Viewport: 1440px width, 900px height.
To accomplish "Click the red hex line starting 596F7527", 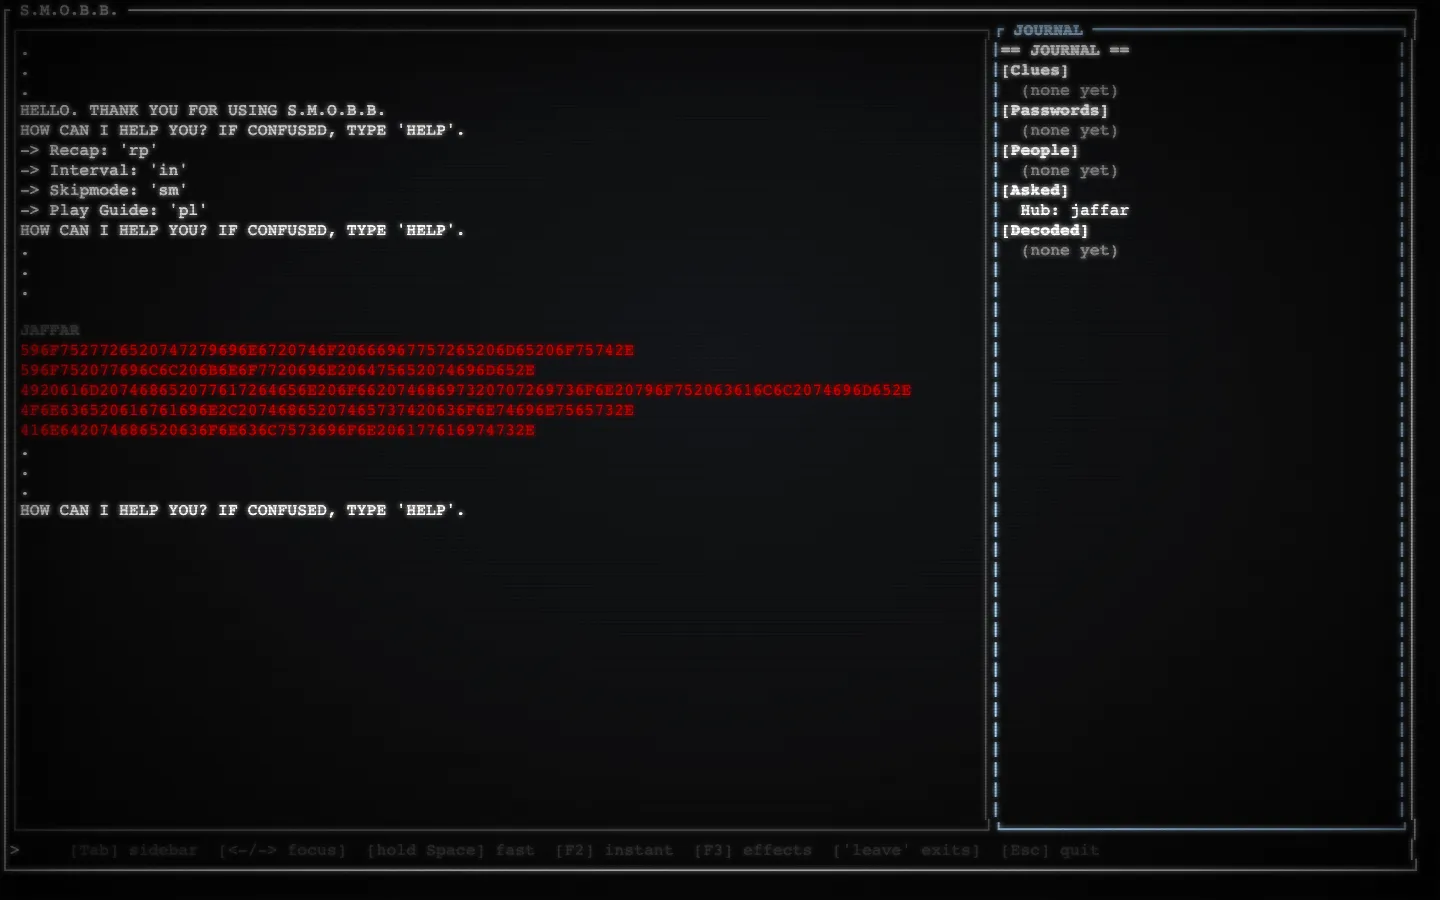I will (327, 350).
